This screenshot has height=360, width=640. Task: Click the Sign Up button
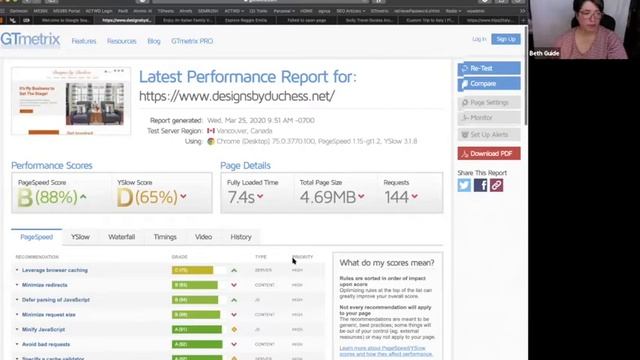click(x=506, y=39)
